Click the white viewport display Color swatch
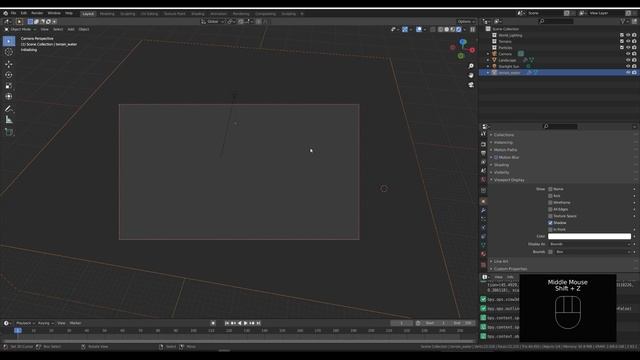640x360 pixels. [589, 236]
